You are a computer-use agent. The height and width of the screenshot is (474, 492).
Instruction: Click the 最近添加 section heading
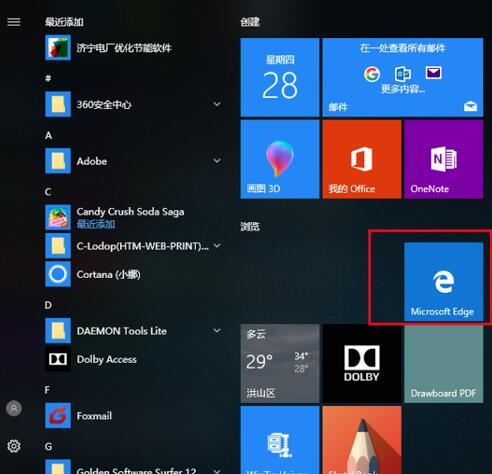(x=64, y=22)
